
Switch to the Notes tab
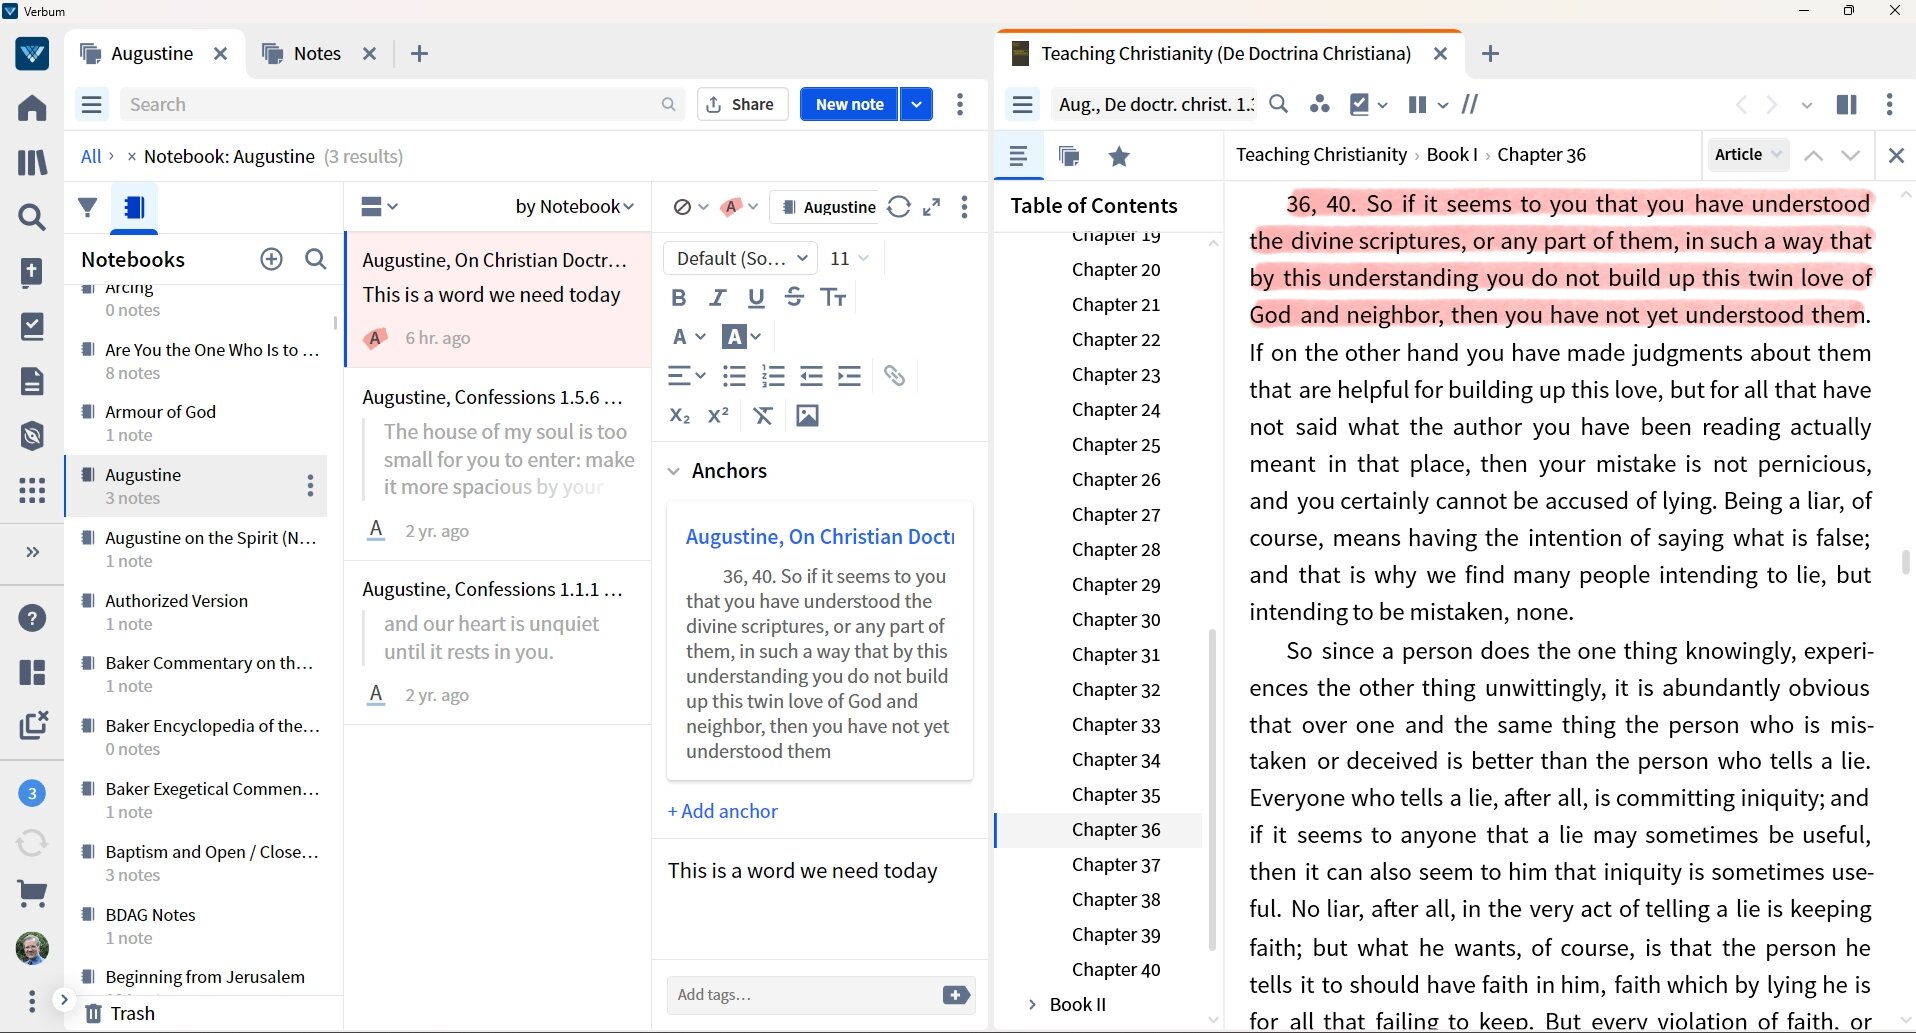click(317, 53)
